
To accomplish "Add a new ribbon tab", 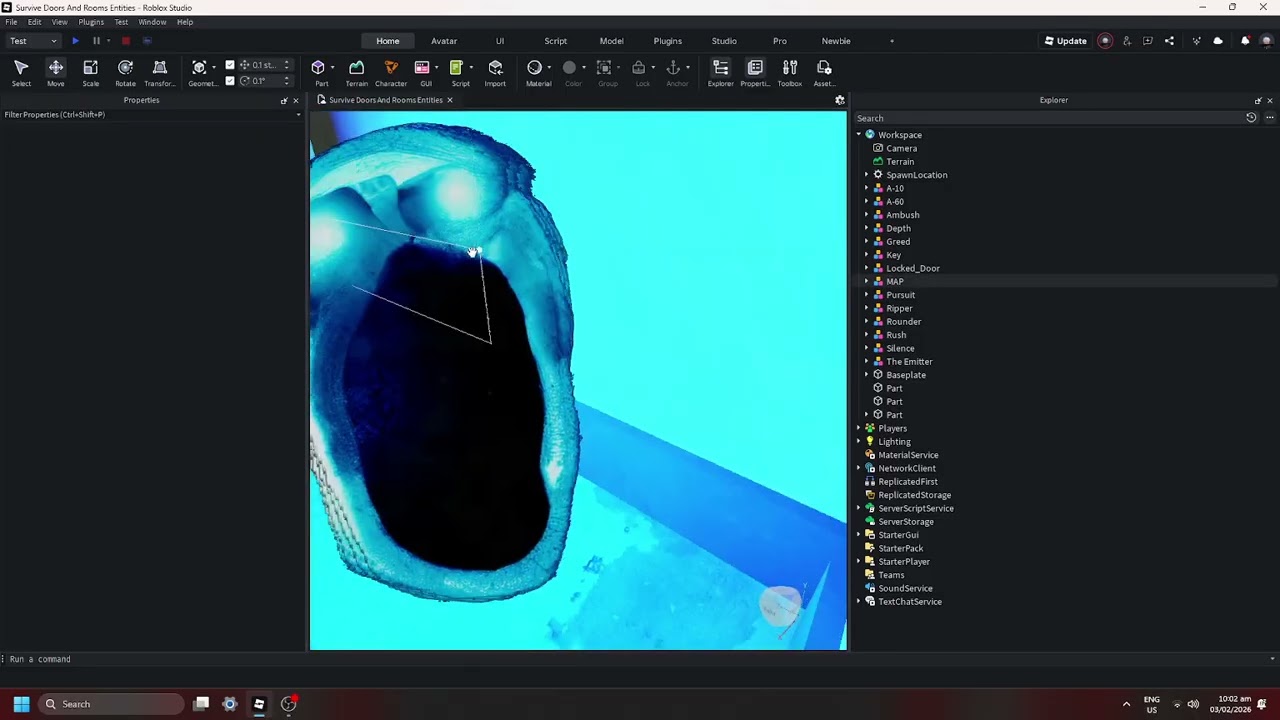I will coord(892,41).
